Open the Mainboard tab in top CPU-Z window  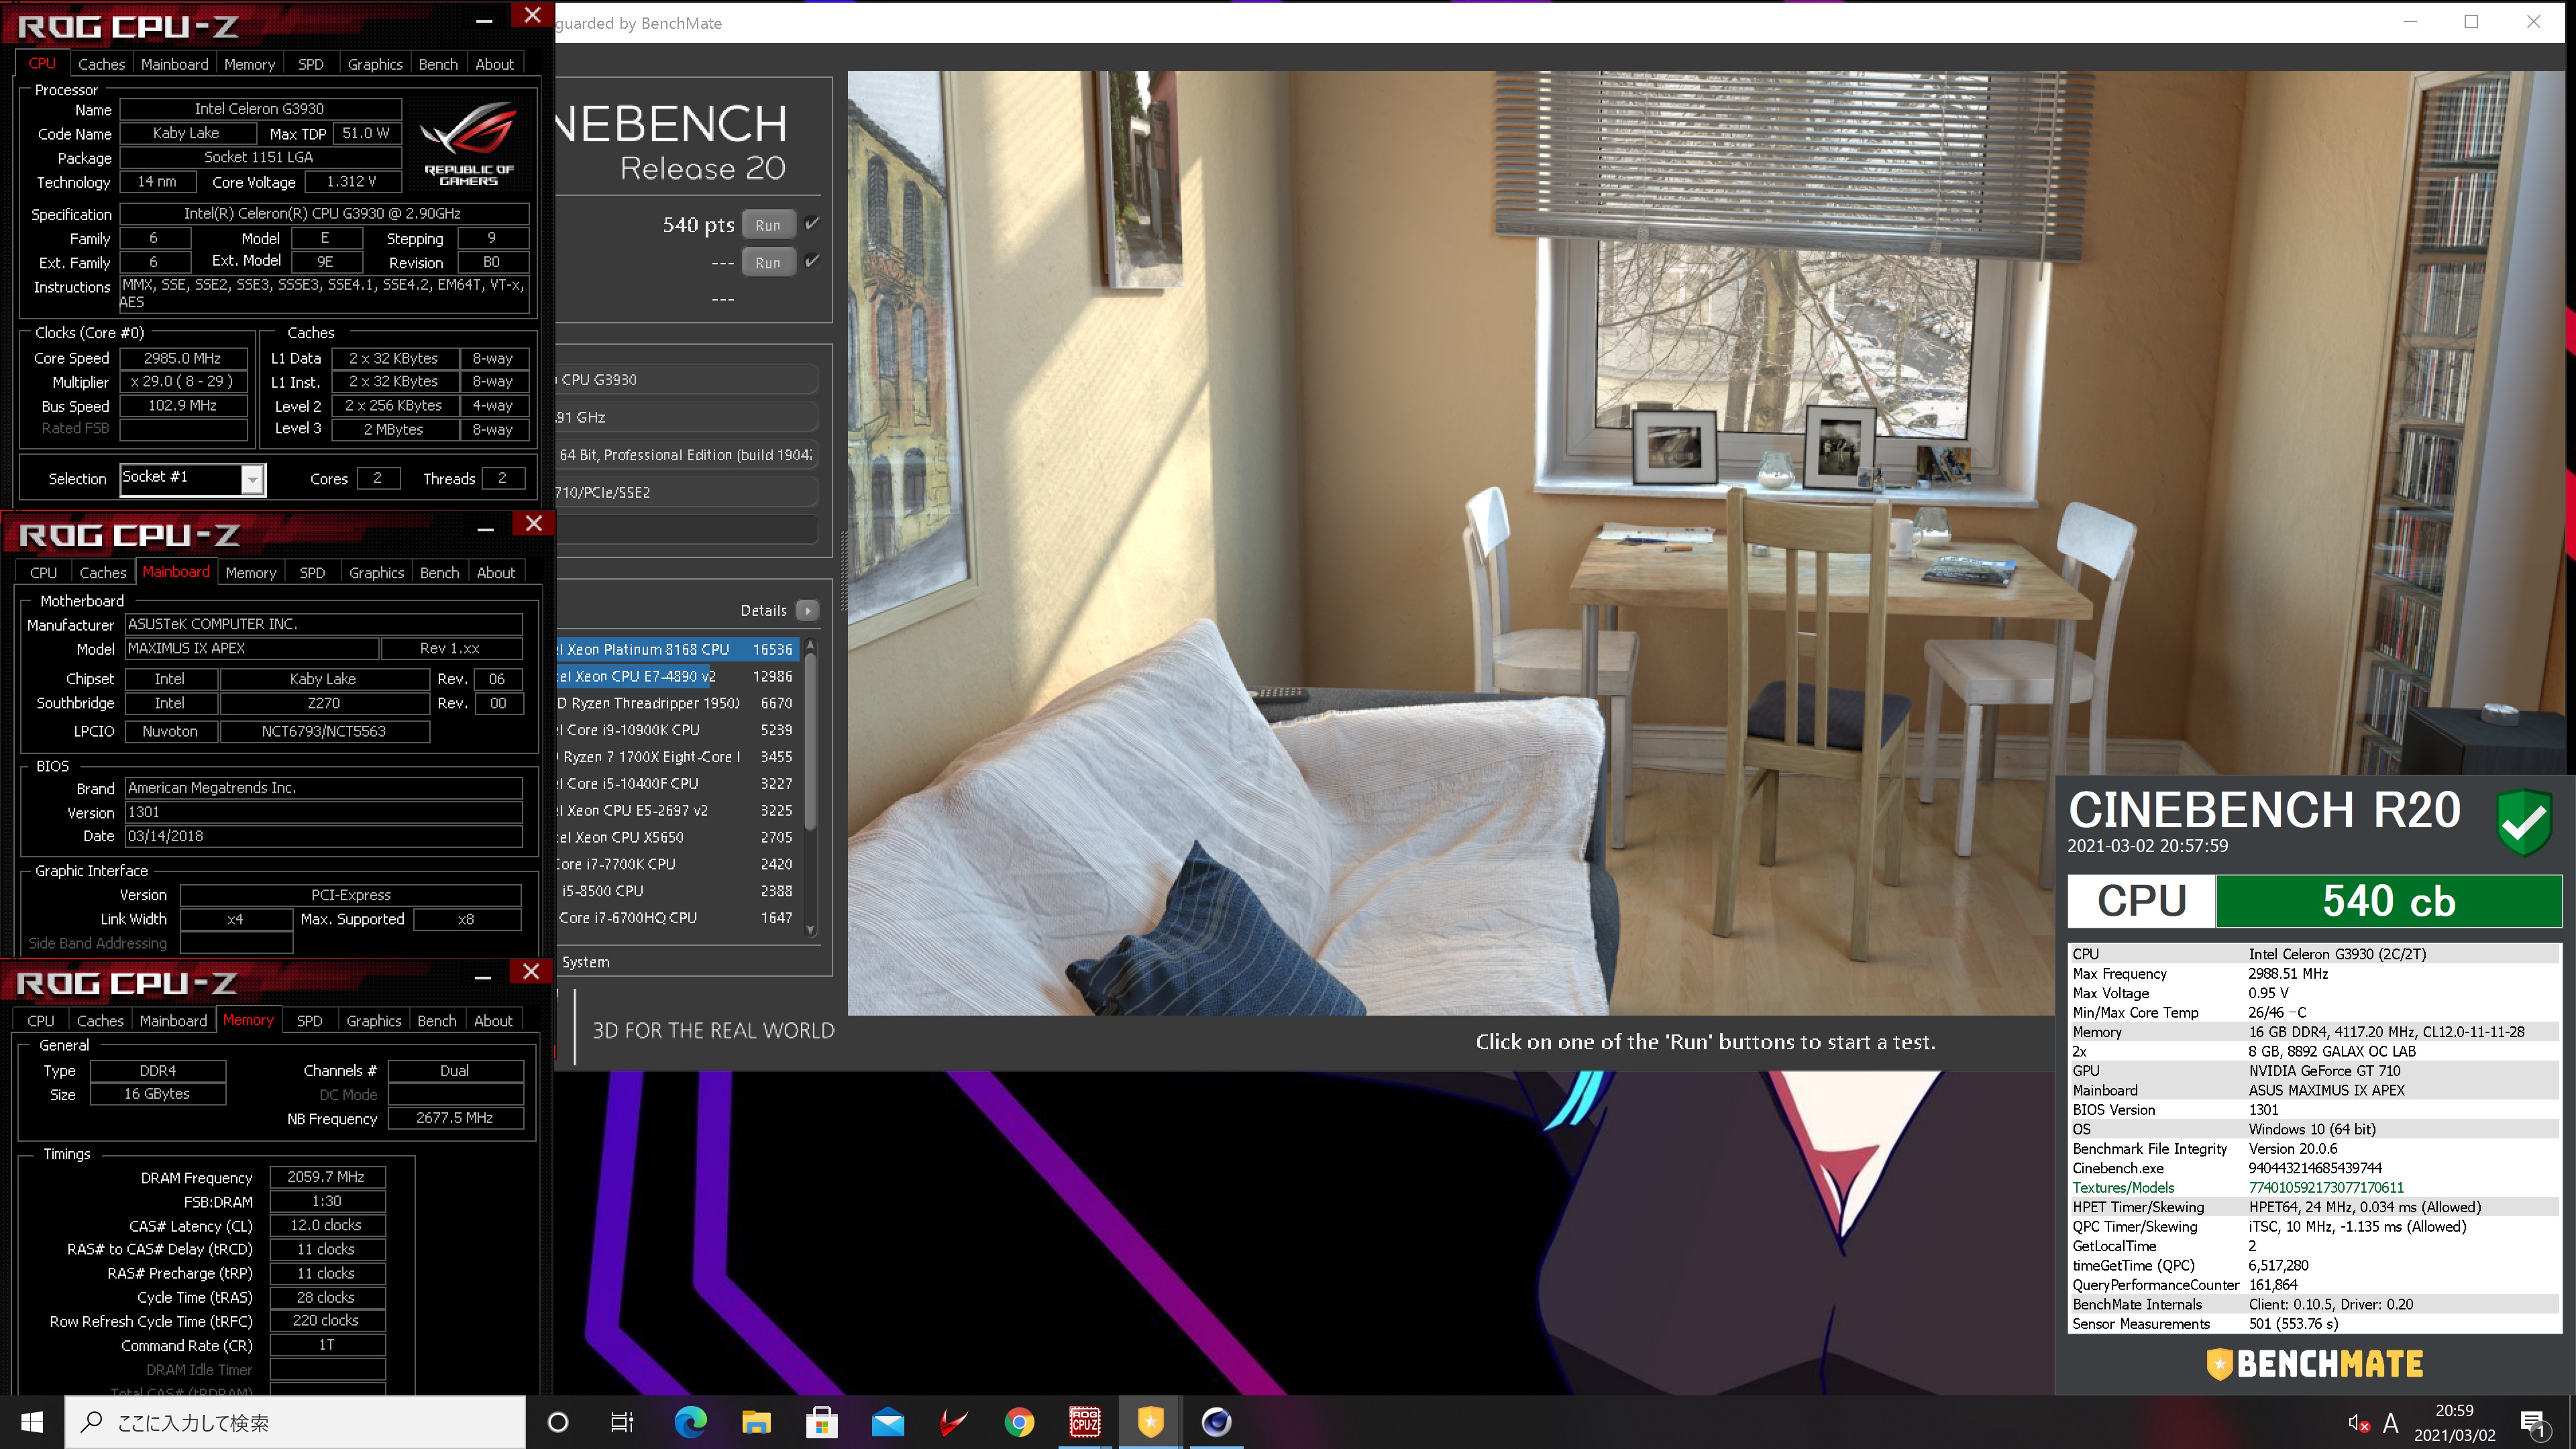(x=175, y=64)
